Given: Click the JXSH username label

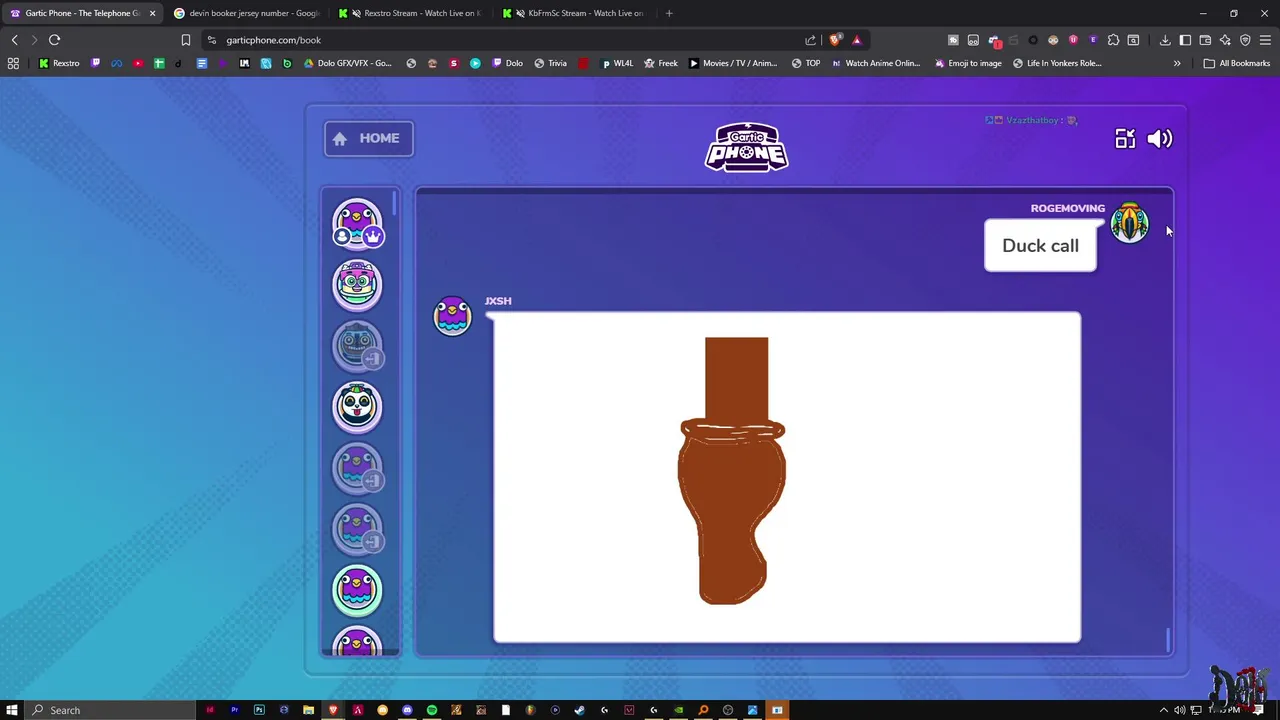Looking at the screenshot, I should click(498, 301).
